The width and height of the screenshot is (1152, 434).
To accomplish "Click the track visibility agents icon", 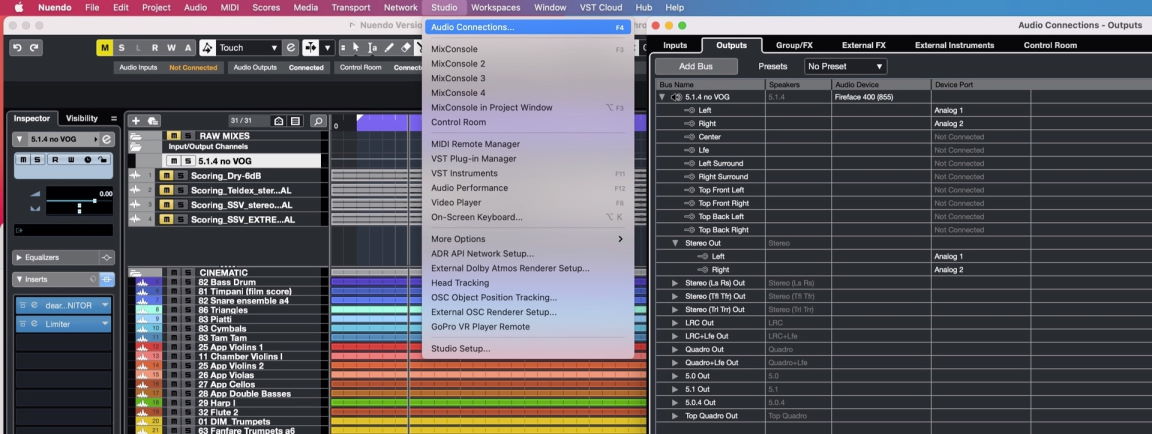I will (278, 121).
